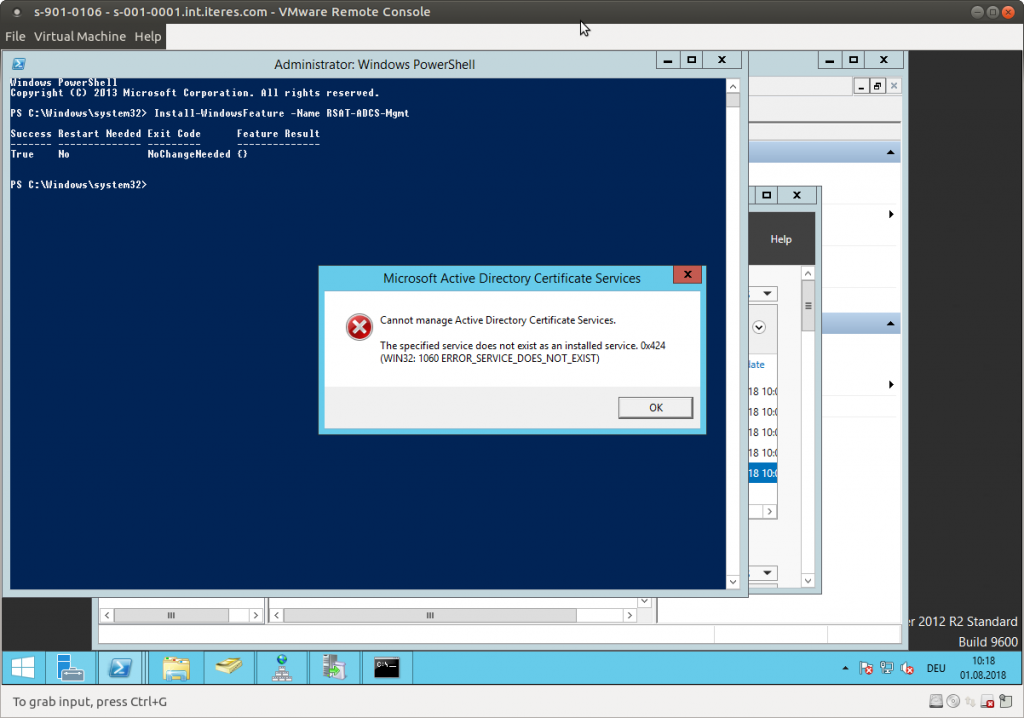Click the network tray icon
Screen dimensions: 1024x718
(886, 668)
